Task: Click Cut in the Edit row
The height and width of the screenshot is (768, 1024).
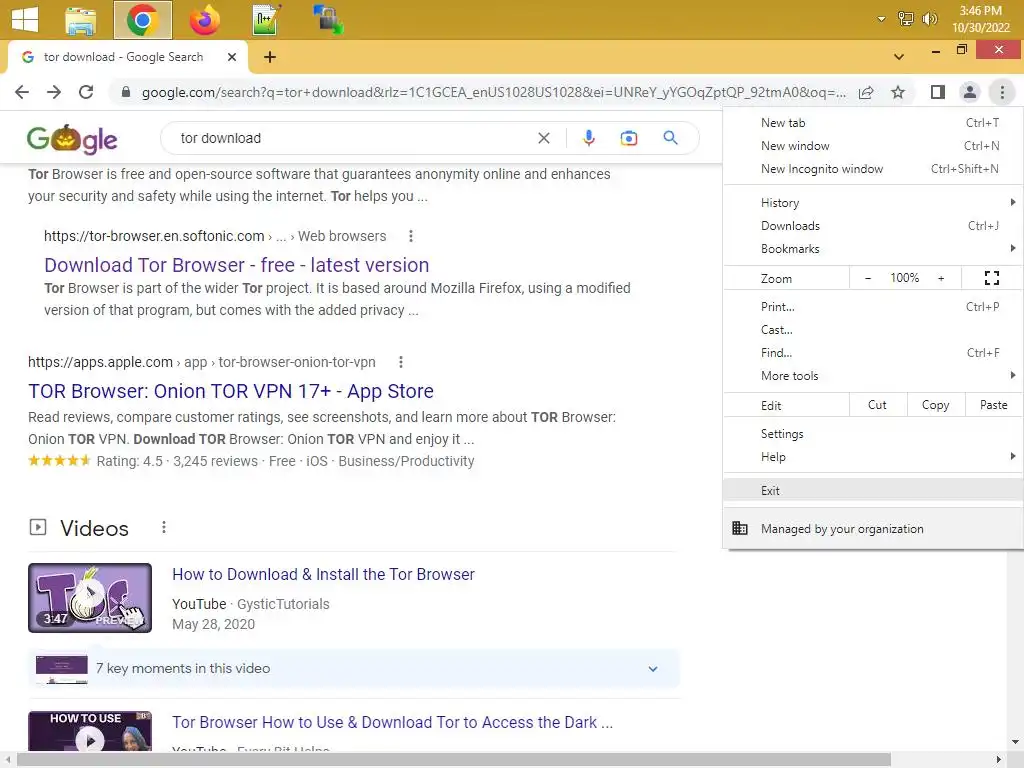Action: (x=877, y=405)
